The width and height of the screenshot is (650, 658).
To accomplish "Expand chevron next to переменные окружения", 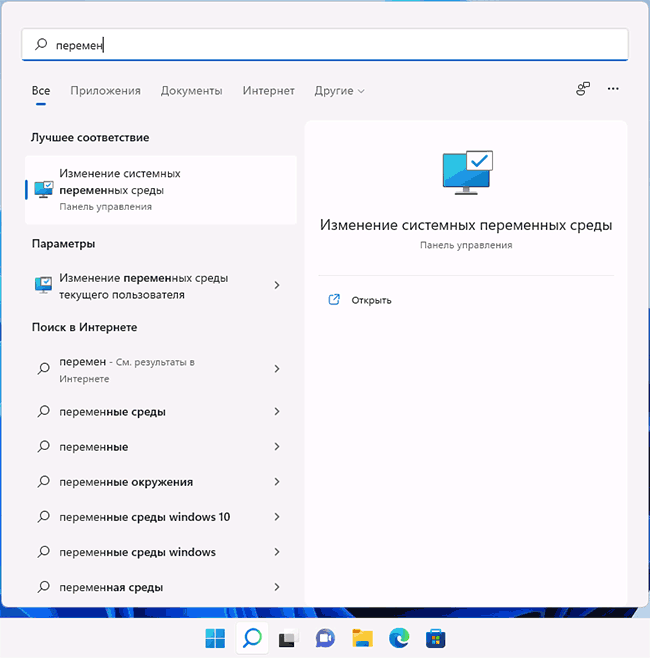I will pos(277,482).
